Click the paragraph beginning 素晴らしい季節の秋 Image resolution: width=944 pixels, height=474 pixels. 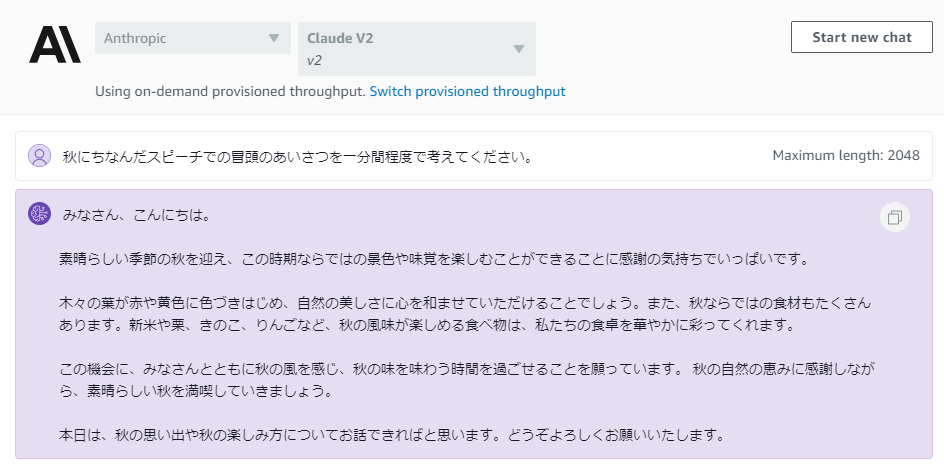point(435,259)
